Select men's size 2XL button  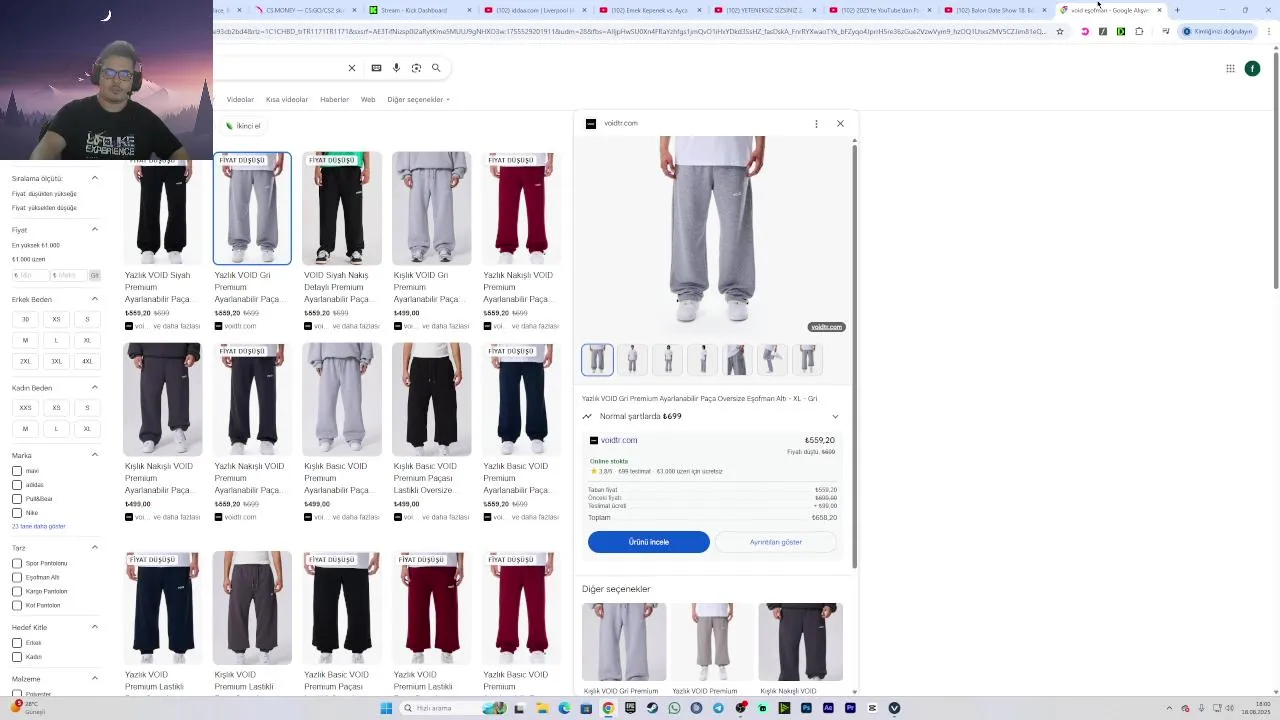(x=26, y=361)
